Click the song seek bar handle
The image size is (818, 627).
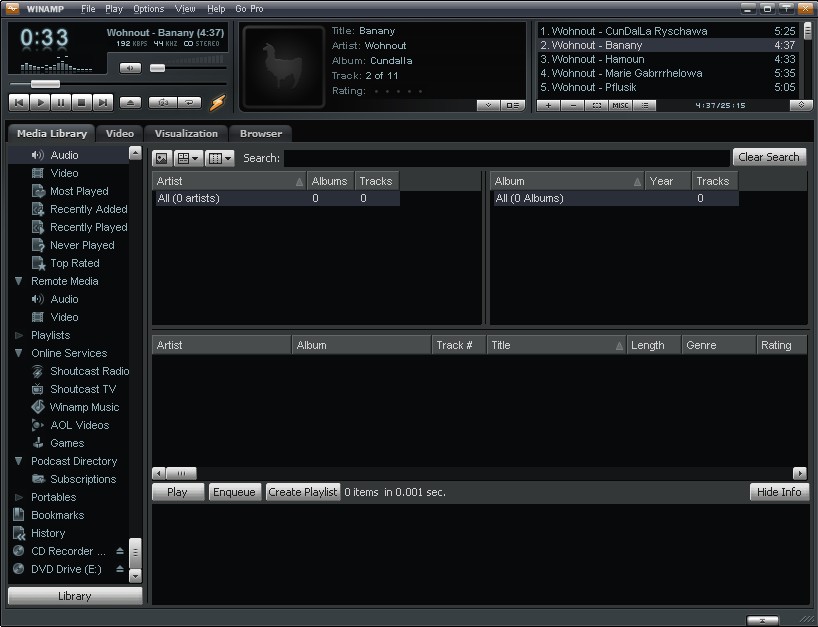45,84
